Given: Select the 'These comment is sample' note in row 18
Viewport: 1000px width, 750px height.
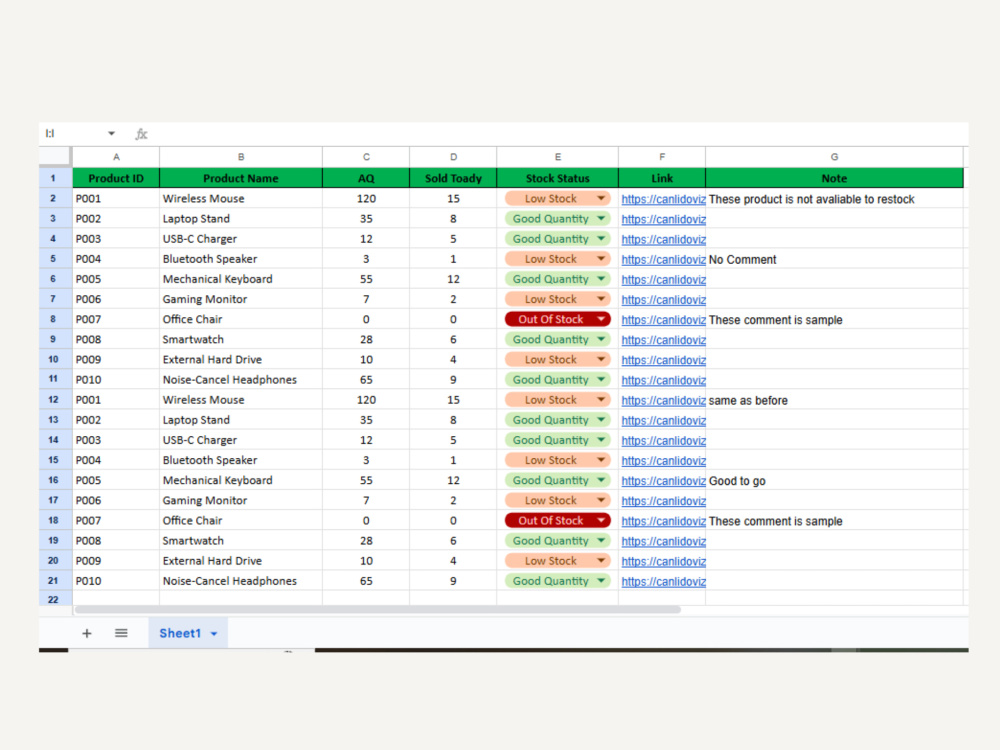Looking at the screenshot, I should 834,521.
